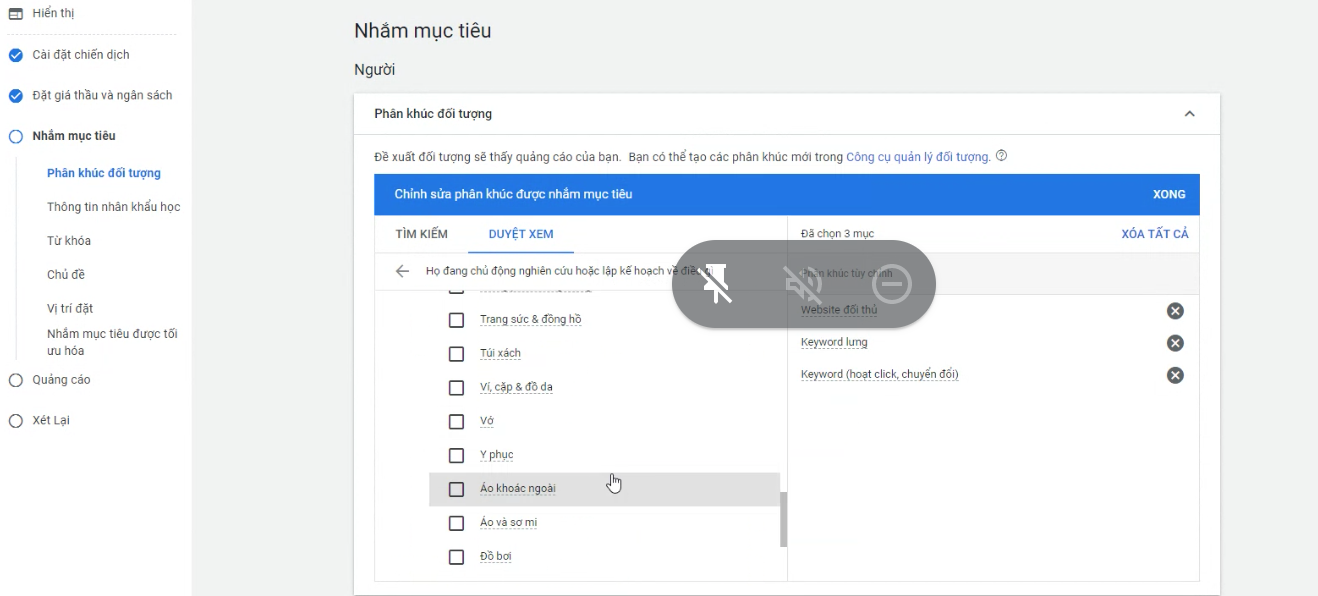
Task: Select the DUYỆT XEM tab
Action: 521,234
